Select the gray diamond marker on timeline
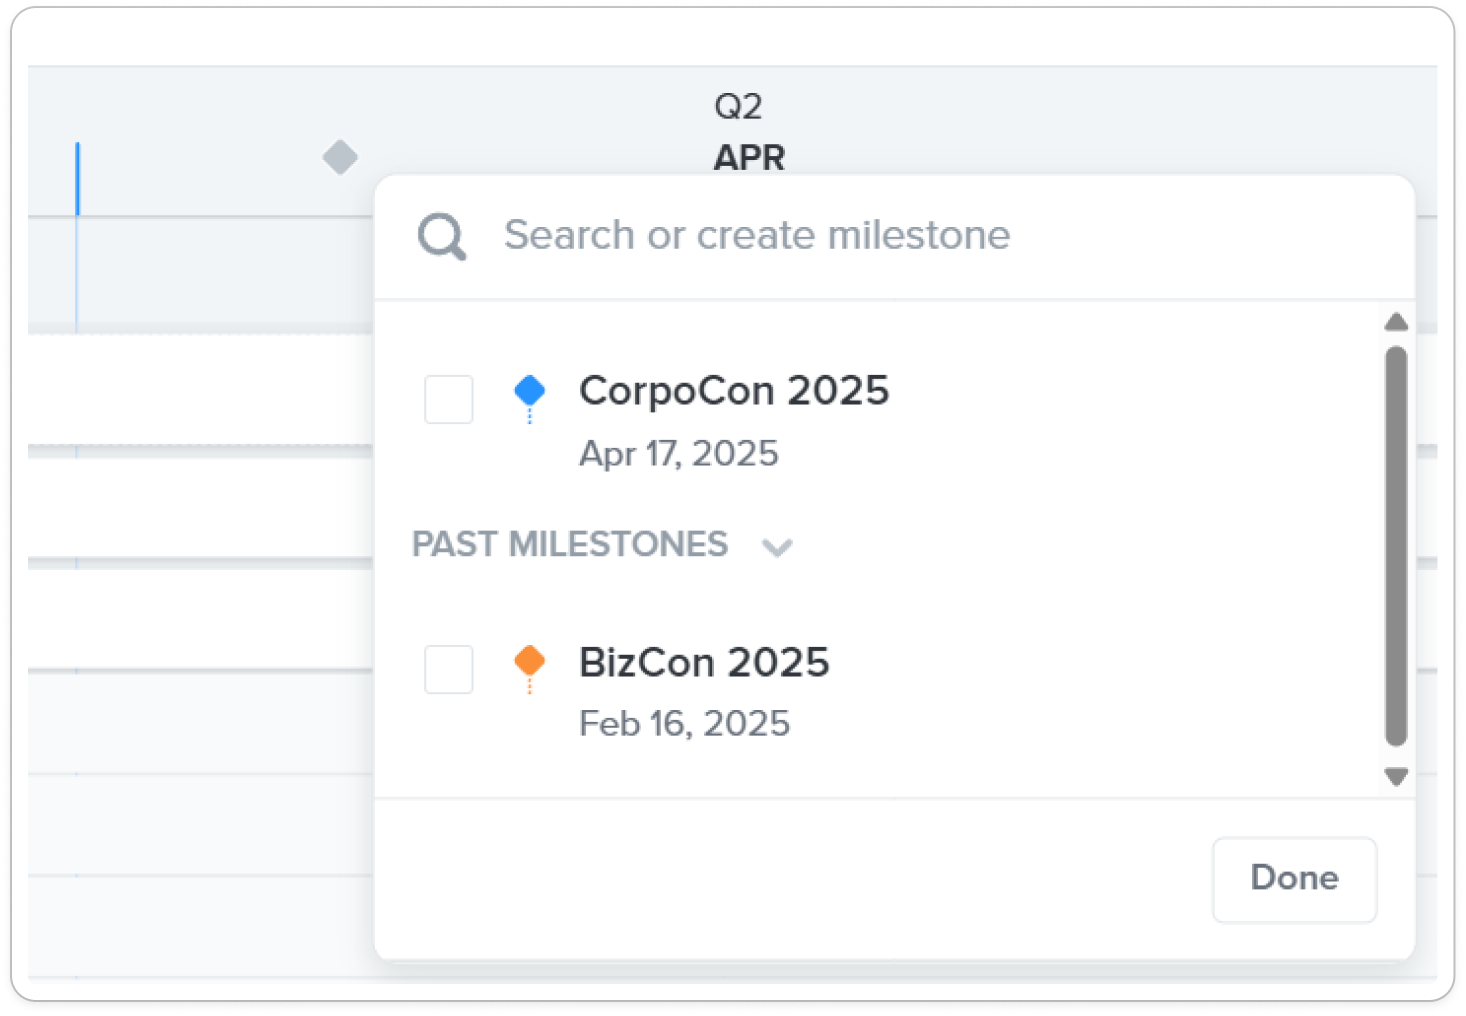 340,157
